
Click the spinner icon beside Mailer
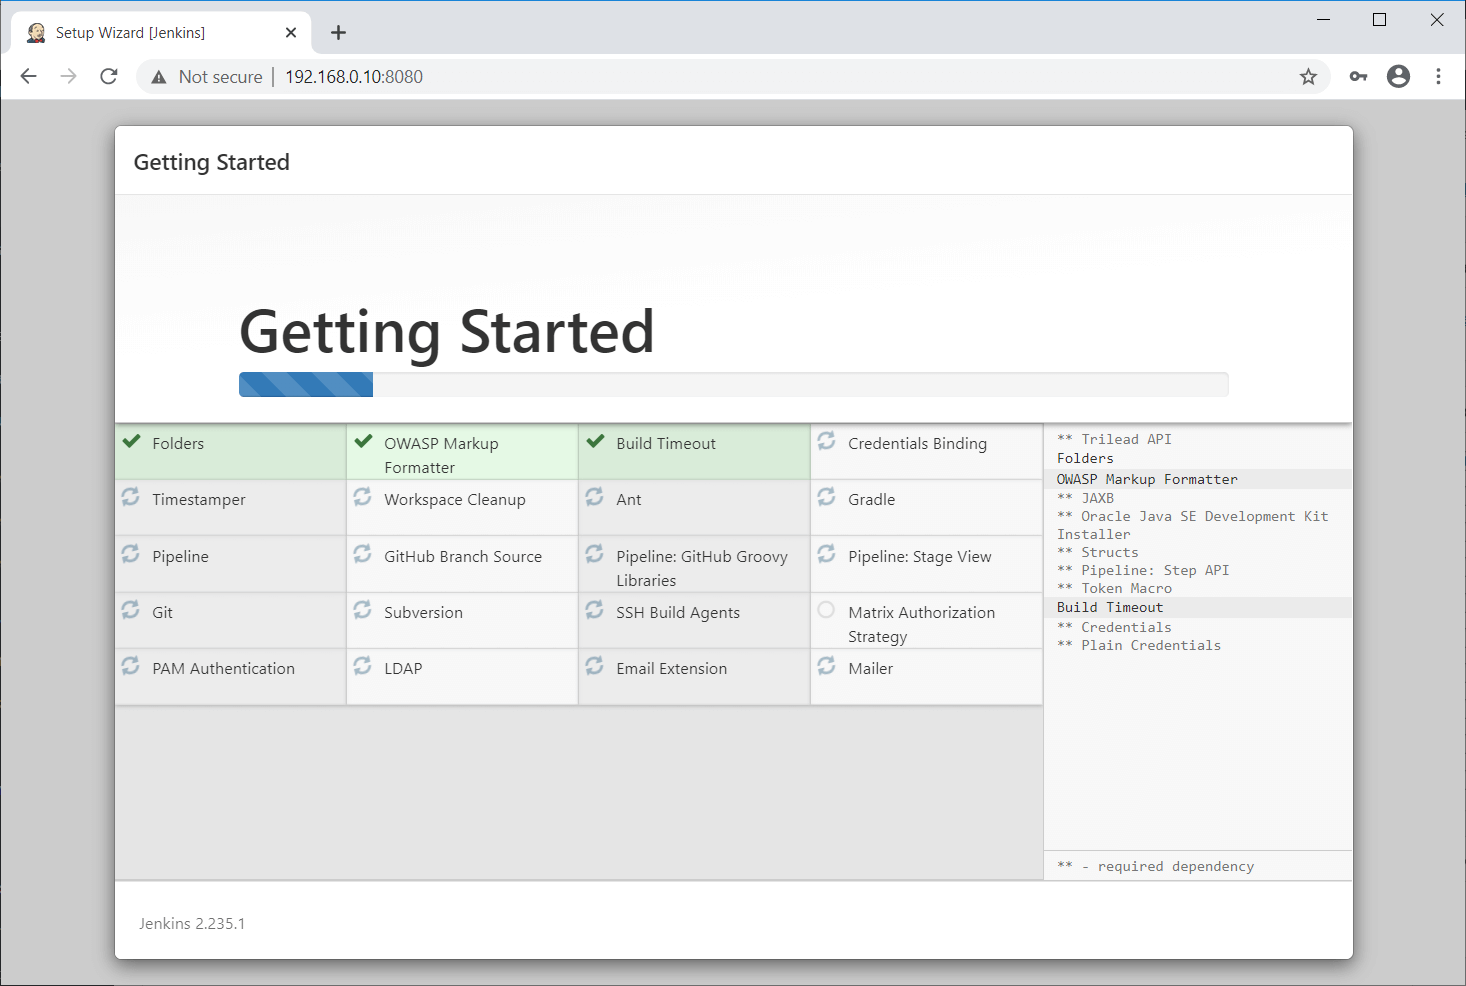coord(826,665)
